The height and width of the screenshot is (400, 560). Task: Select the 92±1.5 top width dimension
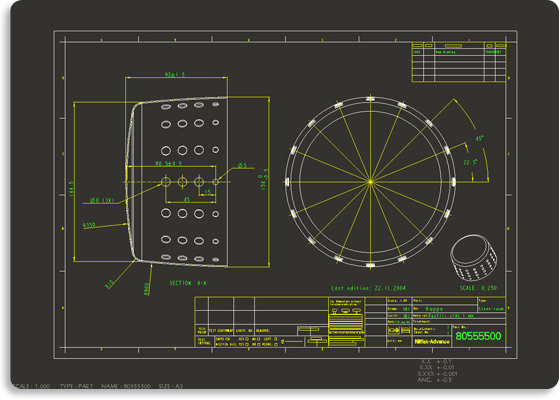(x=175, y=75)
